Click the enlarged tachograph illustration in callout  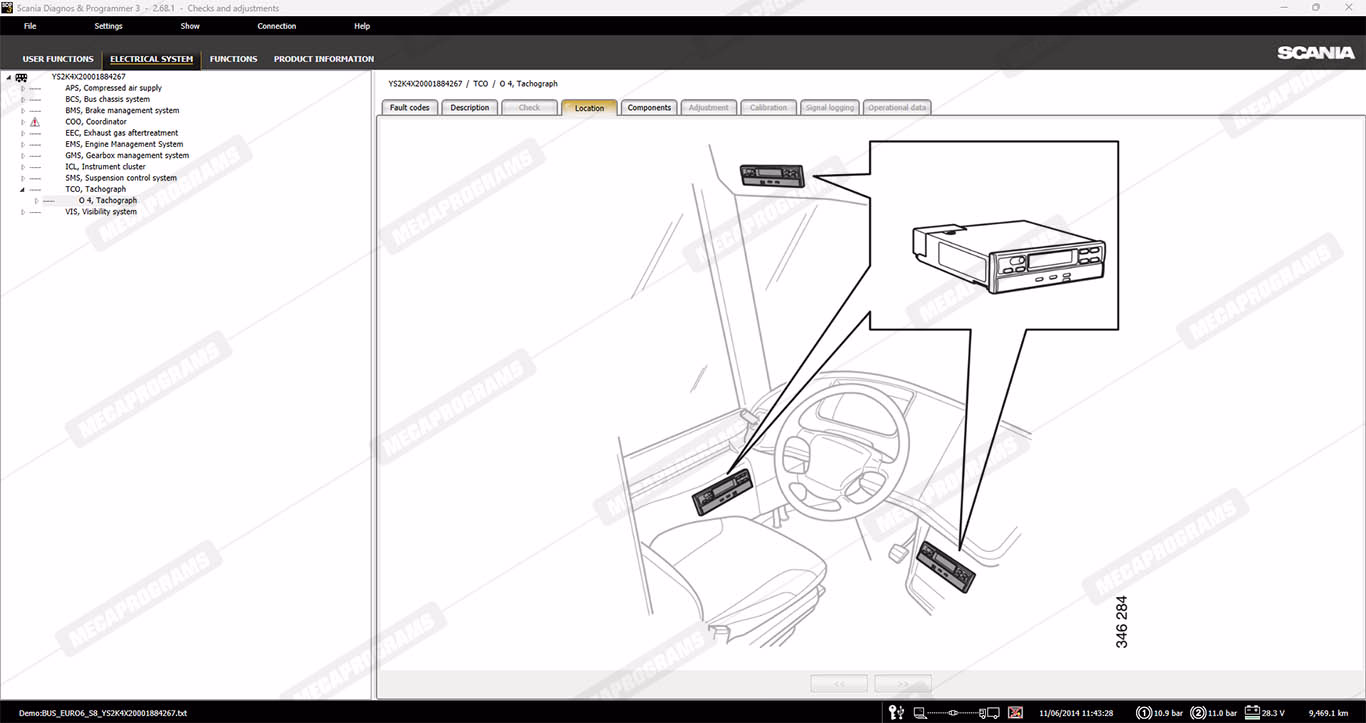point(1008,256)
